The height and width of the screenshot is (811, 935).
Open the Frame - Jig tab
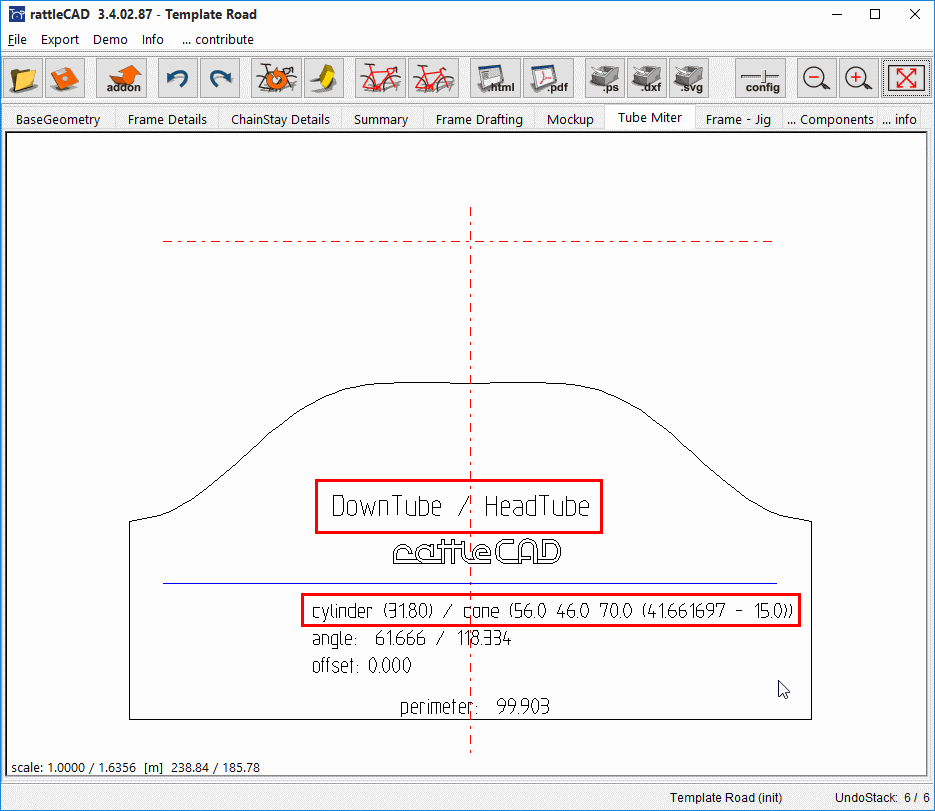click(738, 119)
